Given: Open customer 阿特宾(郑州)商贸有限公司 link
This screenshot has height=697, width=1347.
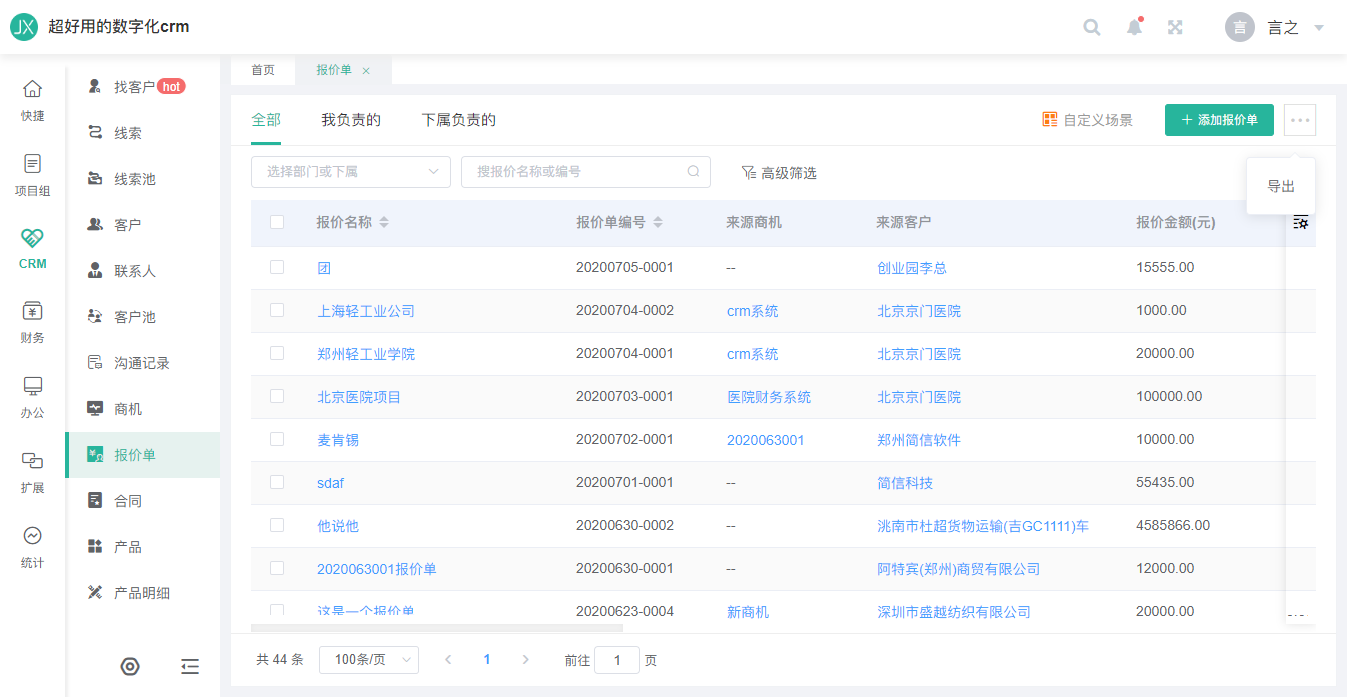Looking at the screenshot, I should 959,569.
